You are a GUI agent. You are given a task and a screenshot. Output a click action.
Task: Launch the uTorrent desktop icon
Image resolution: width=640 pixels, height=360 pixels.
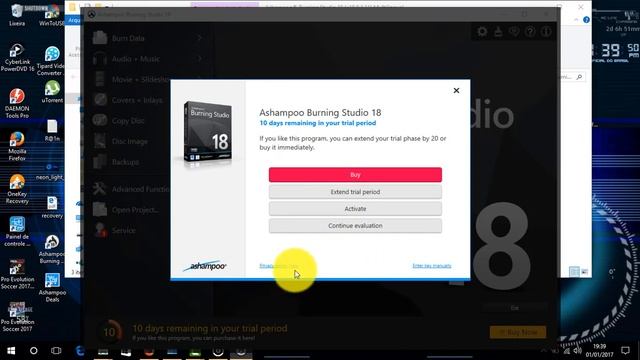[52, 91]
